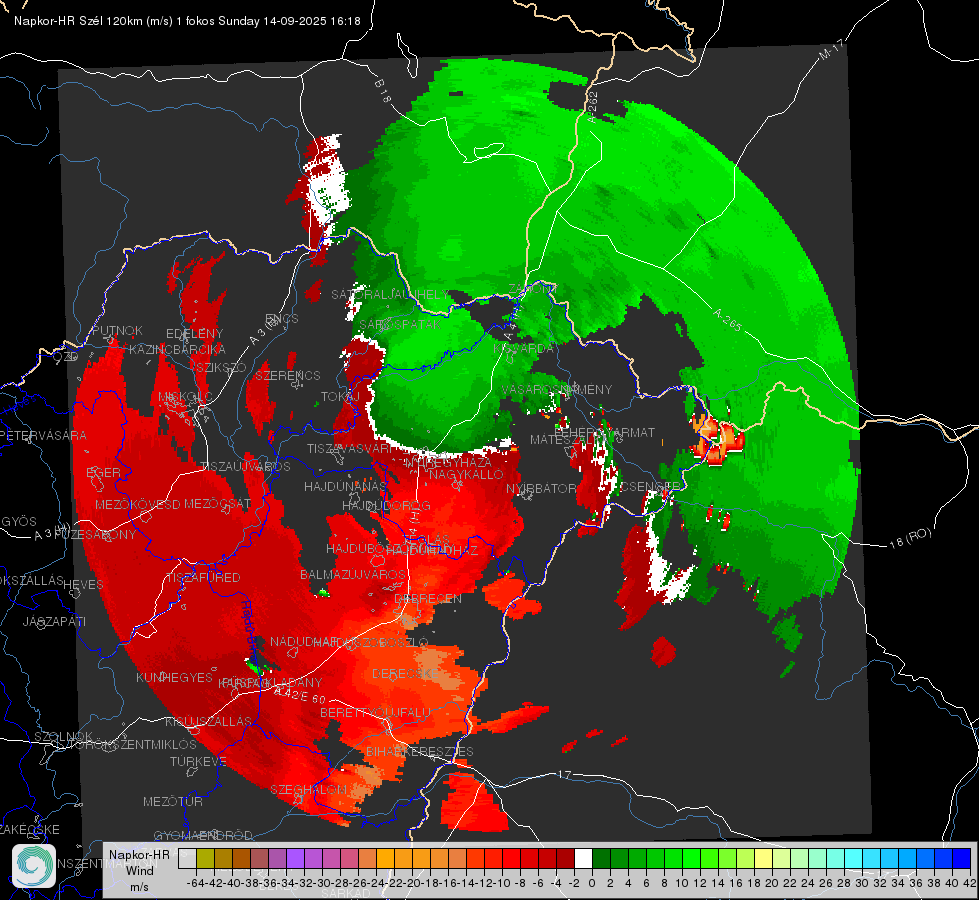979x900 pixels.
Task: Click the Napkor-HR Wind m/s legend label
Action: pyautogui.click(x=139, y=870)
